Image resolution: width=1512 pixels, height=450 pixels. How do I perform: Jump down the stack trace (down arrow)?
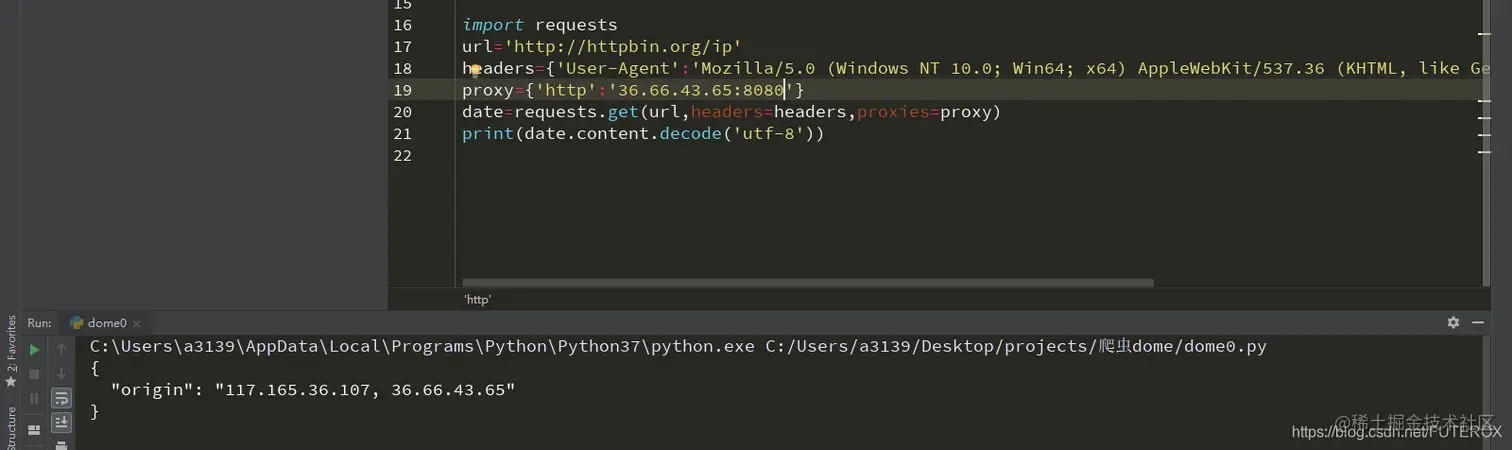tap(61, 374)
